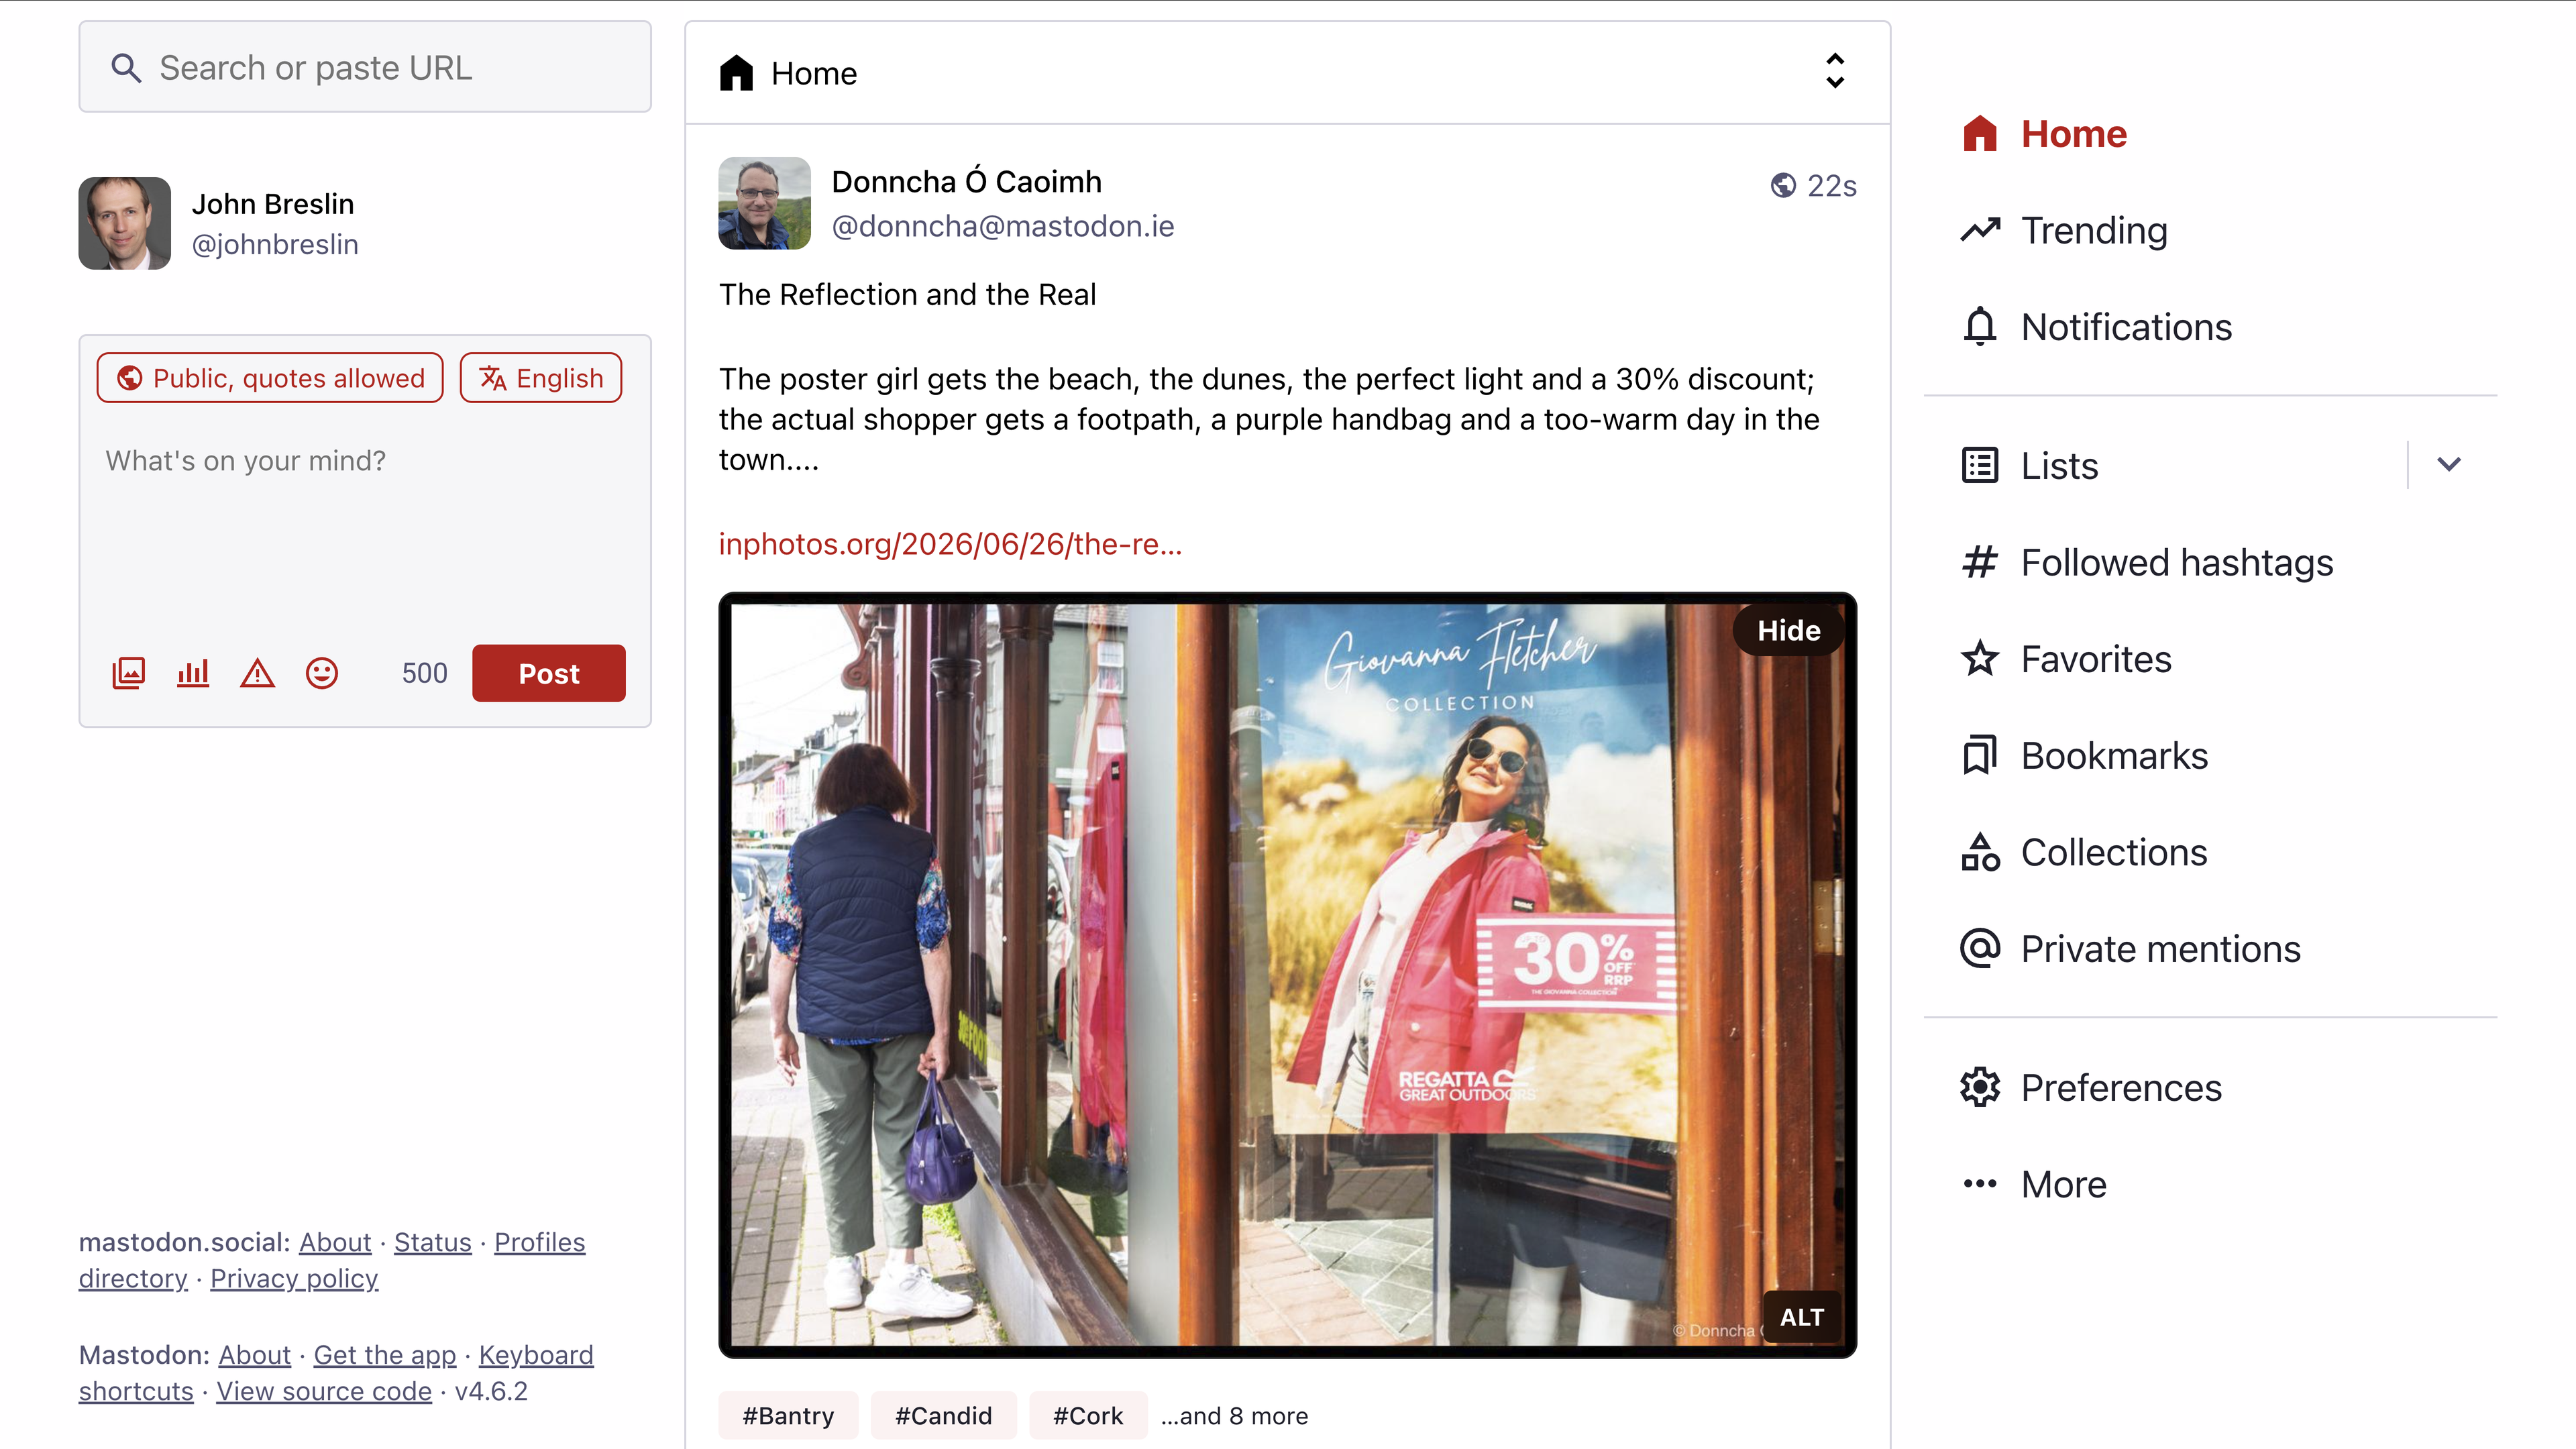Open the Status link in the footer
The width and height of the screenshot is (2576, 1449).
point(432,1242)
